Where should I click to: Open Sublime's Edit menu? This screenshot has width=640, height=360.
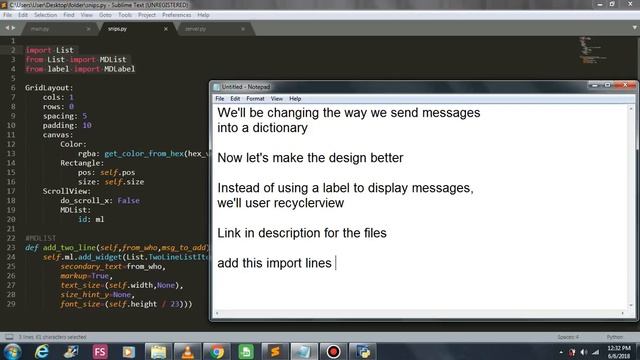(x=23, y=15)
